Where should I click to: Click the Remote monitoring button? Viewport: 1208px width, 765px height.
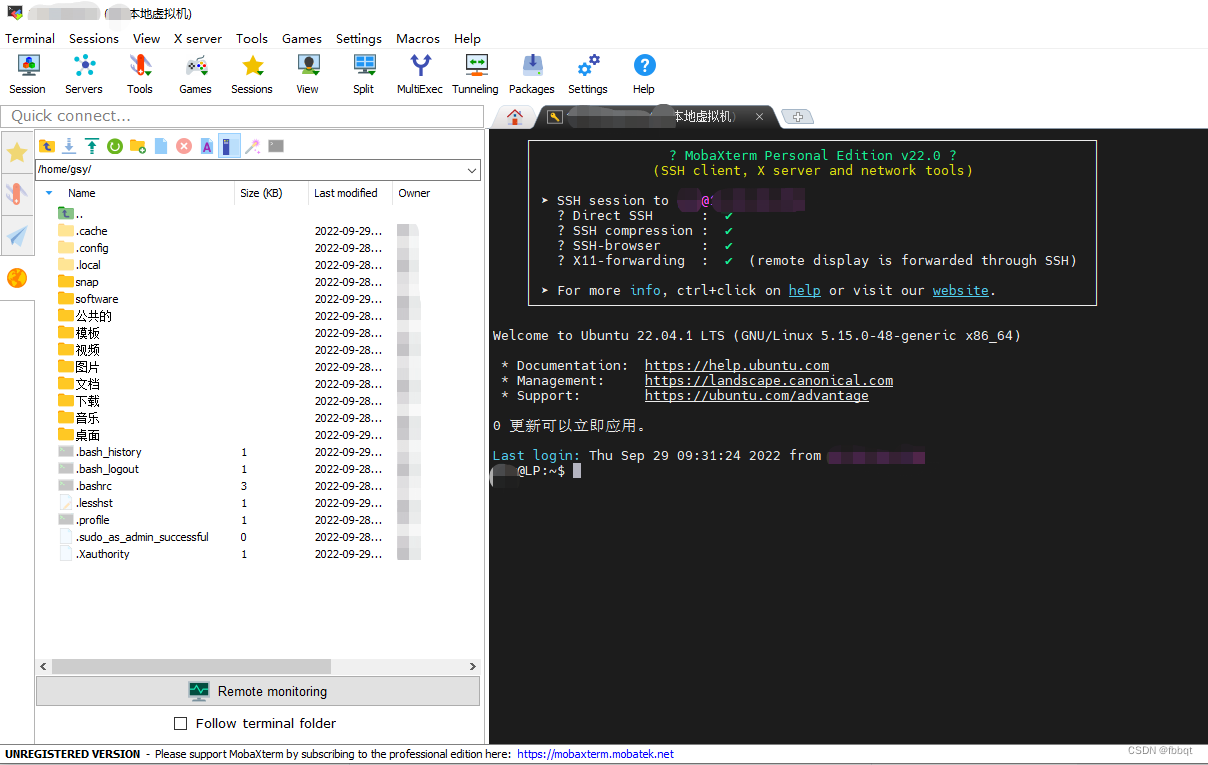click(258, 691)
